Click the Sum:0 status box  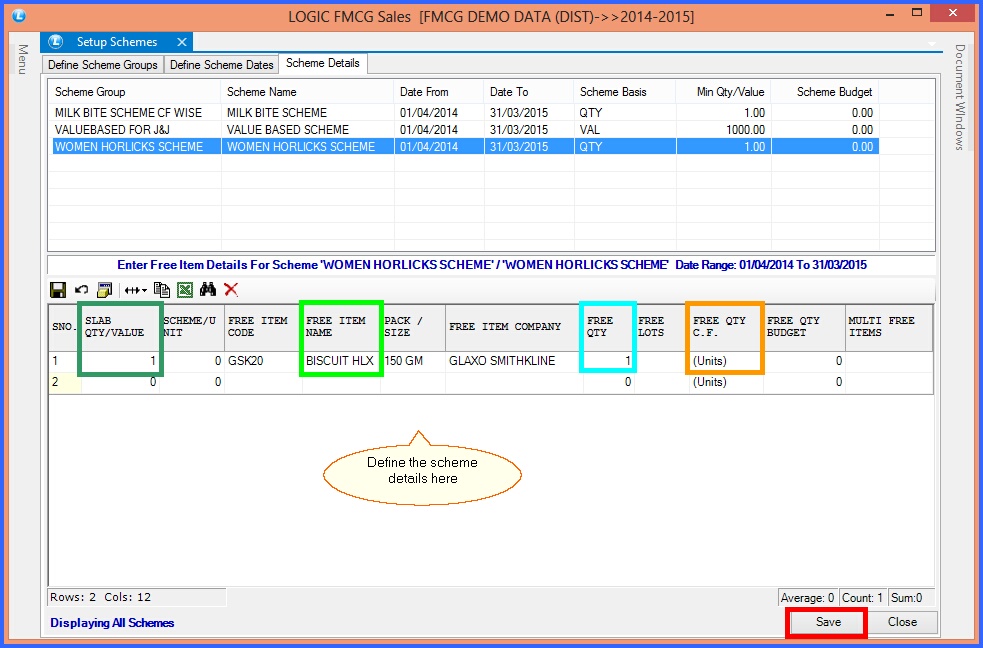pos(911,598)
